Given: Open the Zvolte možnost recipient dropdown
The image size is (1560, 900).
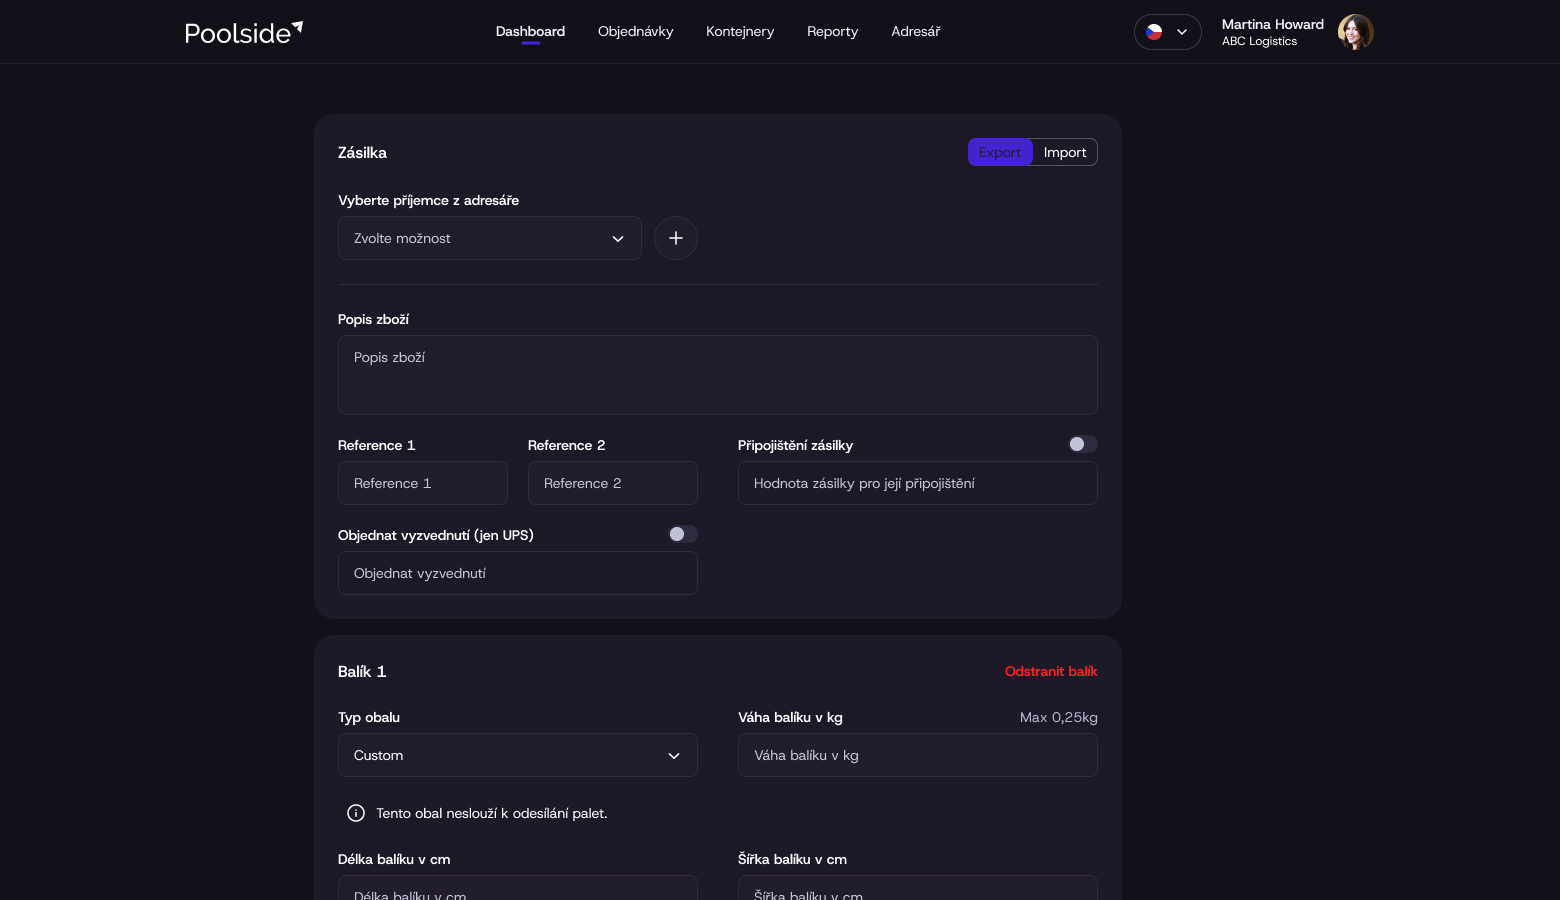Looking at the screenshot, I should point(490,238).
